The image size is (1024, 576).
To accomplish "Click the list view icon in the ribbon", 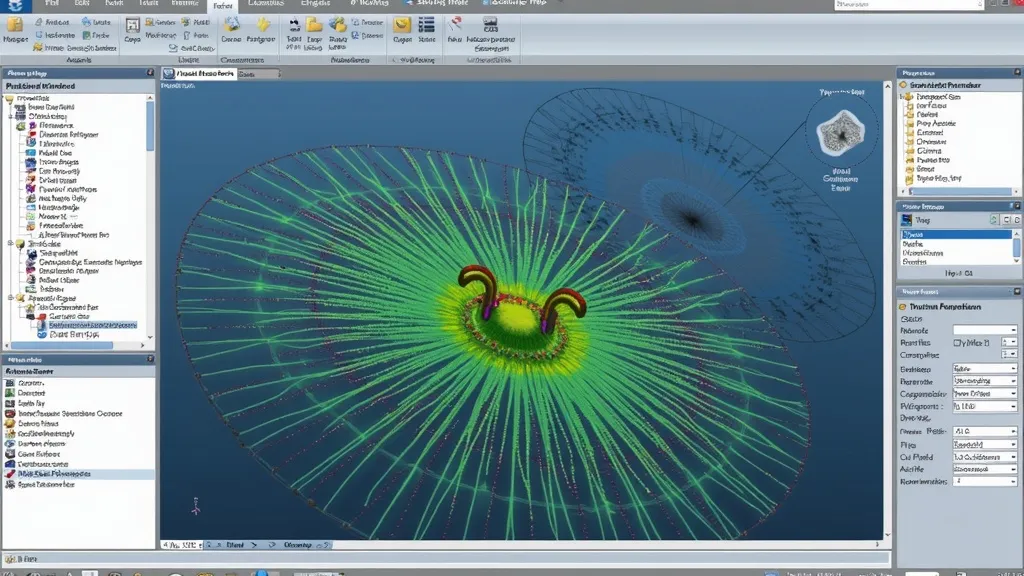I will pos(427,24).
